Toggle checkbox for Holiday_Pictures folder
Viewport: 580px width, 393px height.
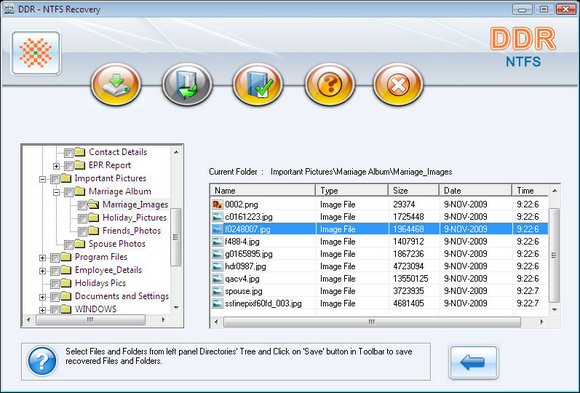coord(82,218)
